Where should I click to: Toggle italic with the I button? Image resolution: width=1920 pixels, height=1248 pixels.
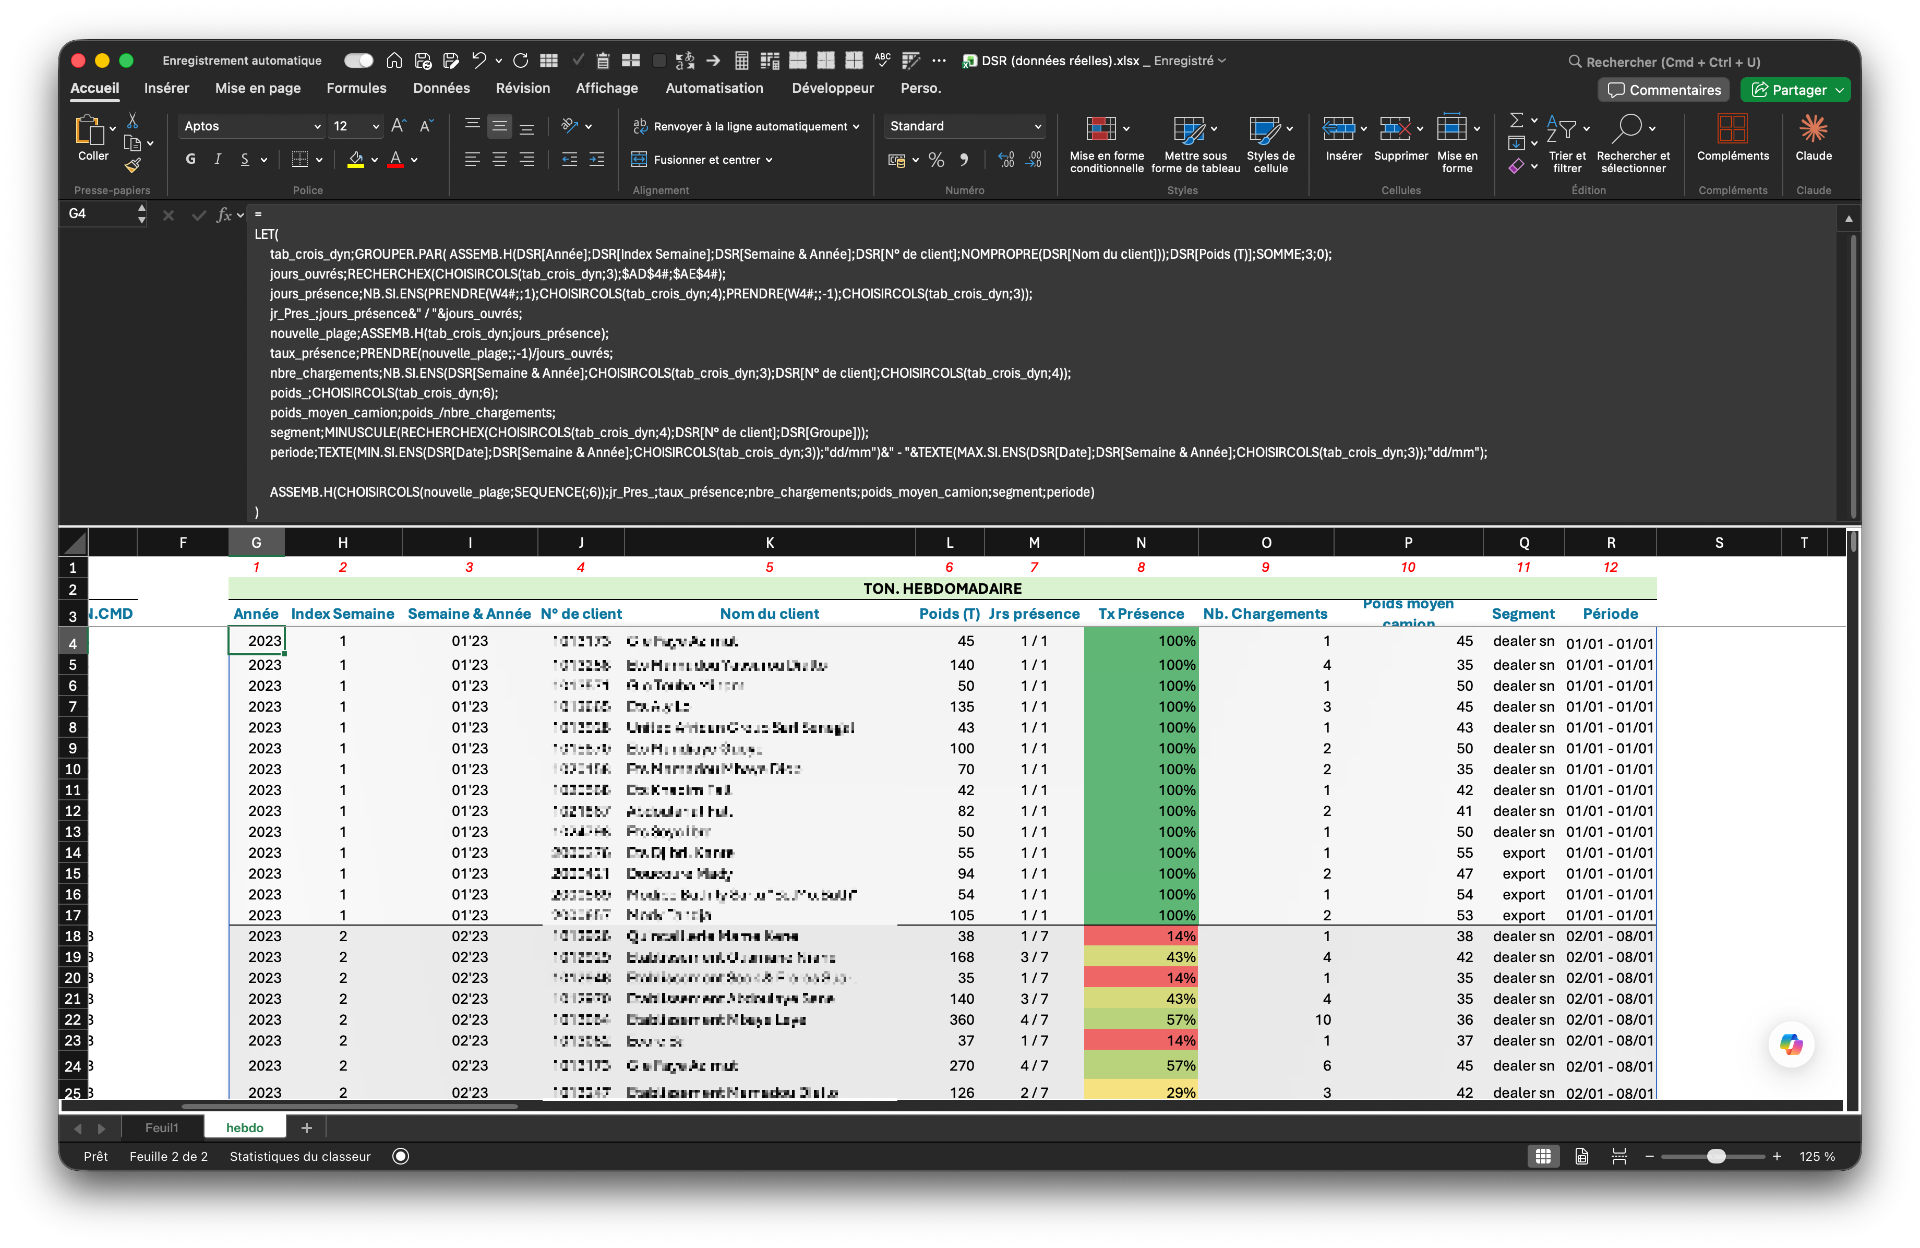pyautogui.click(x=217, y=159)
